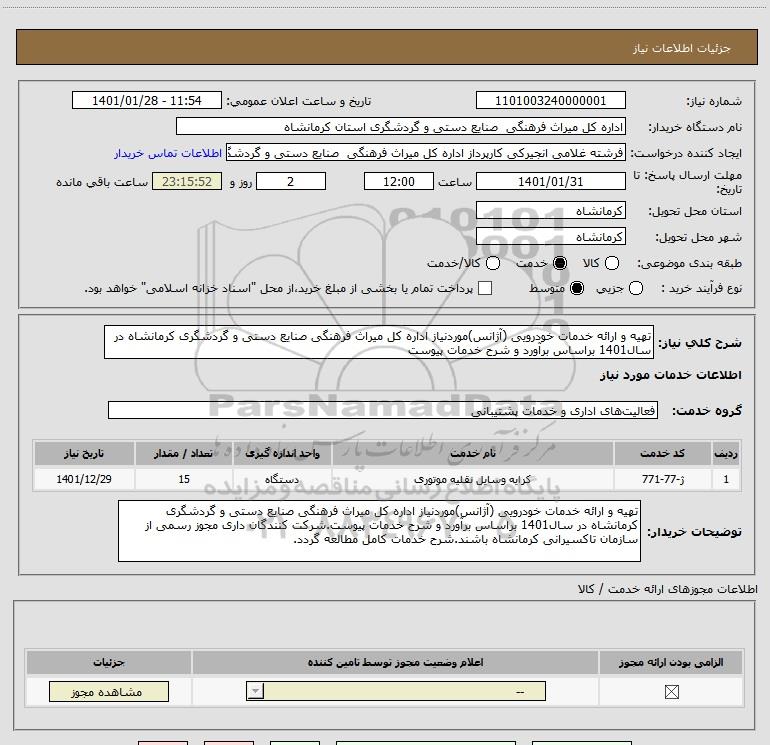The width and height of the screenshot is (770, 745).
Task: Click the مشاهده مجوز button
Action: (109, 691)
